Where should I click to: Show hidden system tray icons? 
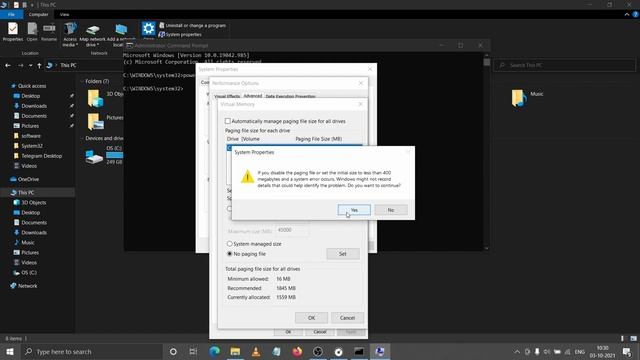click(x=517, y=352)
